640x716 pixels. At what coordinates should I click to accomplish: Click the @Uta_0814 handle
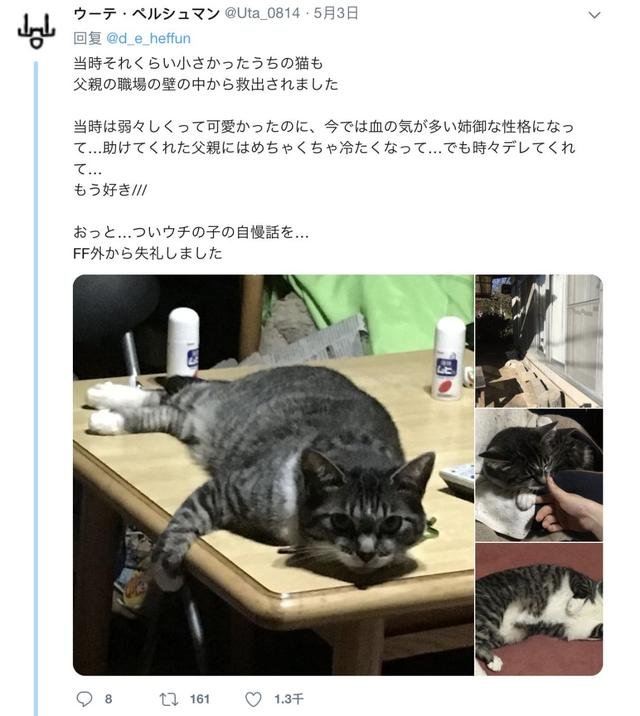(262, 14)
